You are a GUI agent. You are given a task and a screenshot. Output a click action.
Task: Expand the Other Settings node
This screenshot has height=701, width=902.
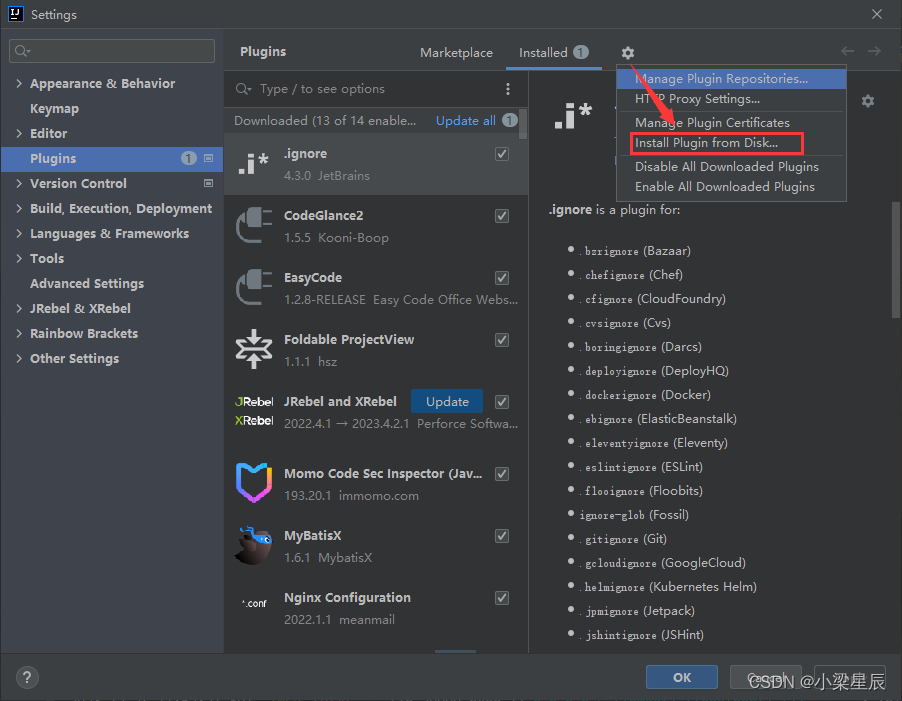[x=19, y=358]
